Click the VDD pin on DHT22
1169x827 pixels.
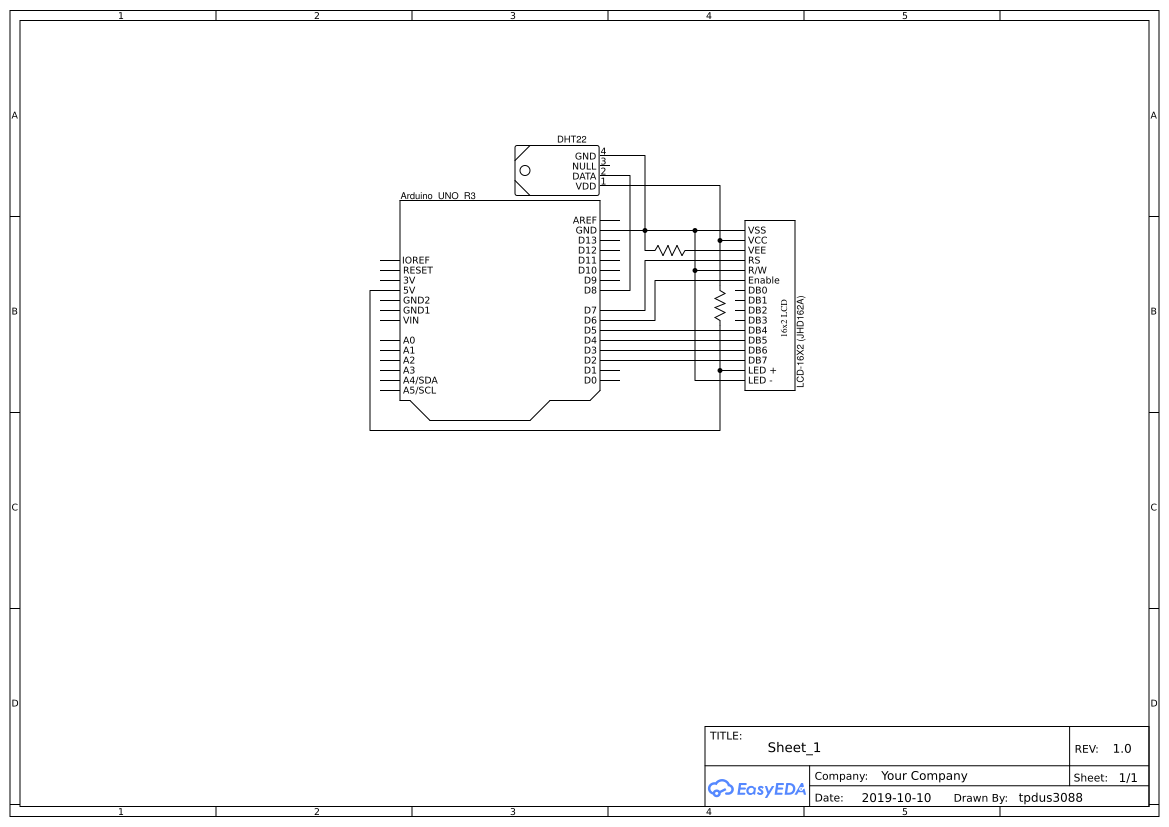click(x=585, y=186)
